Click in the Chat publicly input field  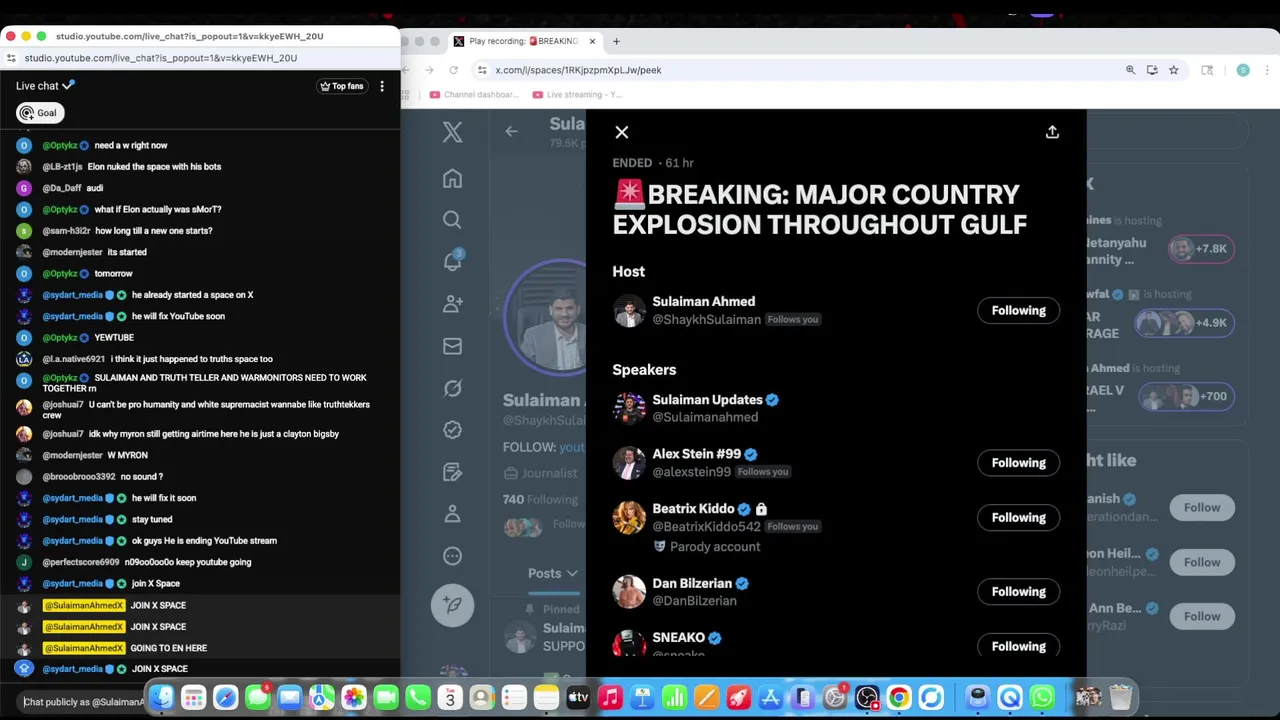coord(84,702)
